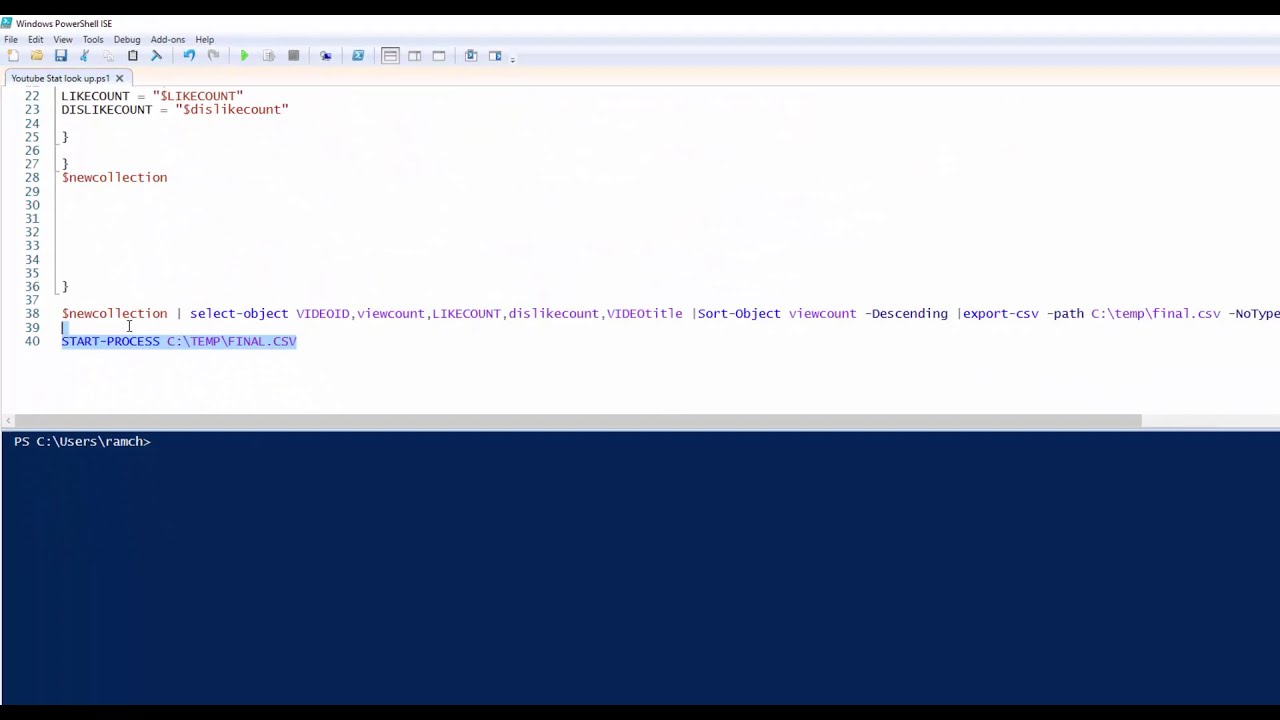Screen dimensions: 1280x720
Task: Click select-object on line 38
Action: coord(239,313)
